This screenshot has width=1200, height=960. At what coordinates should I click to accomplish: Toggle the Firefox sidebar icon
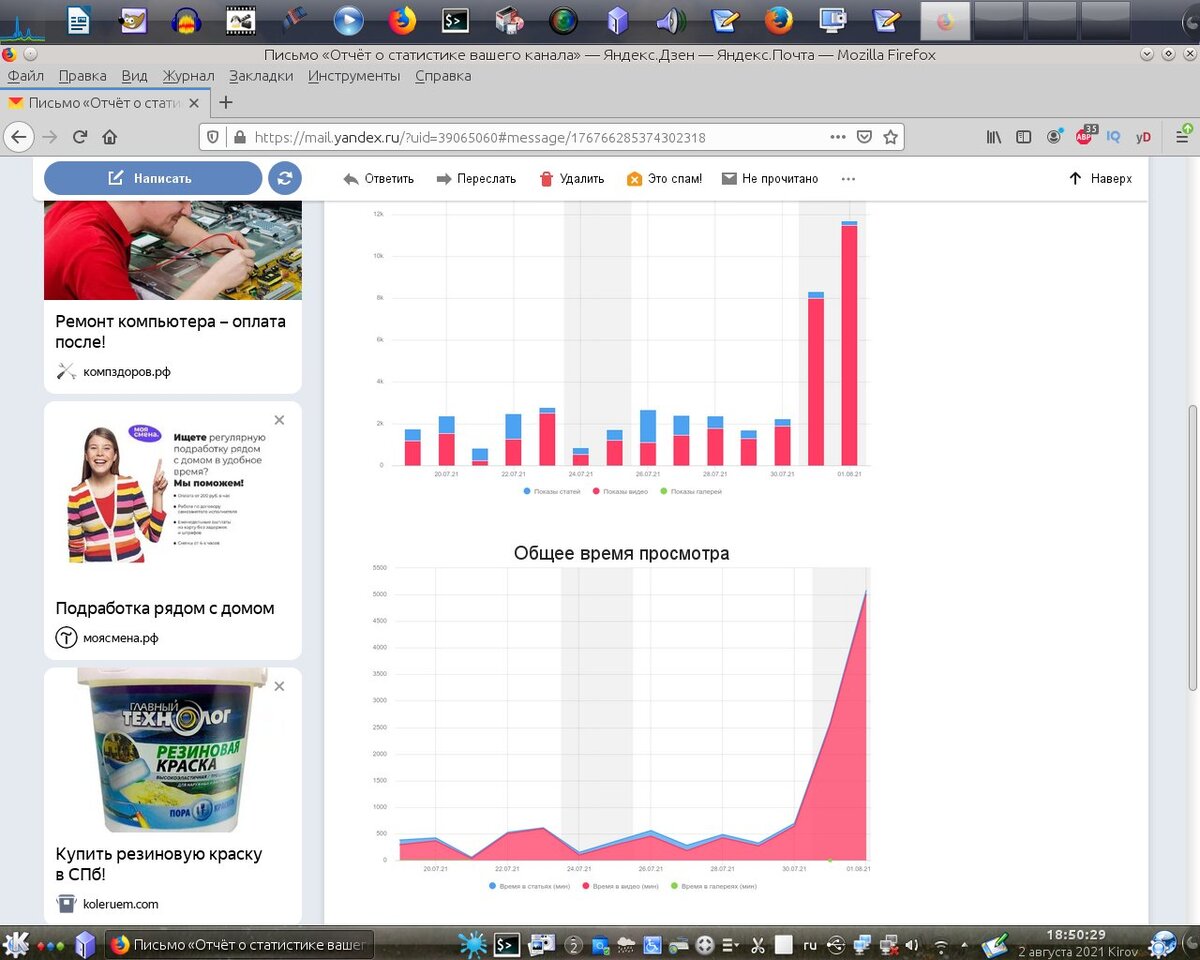pos(1024,137)
